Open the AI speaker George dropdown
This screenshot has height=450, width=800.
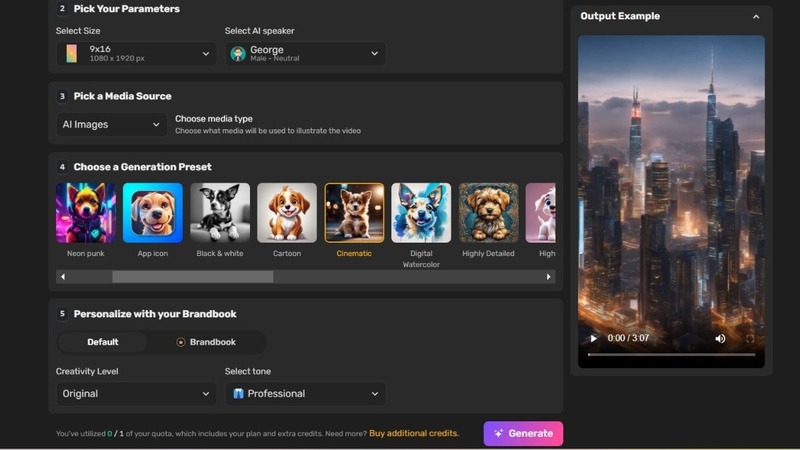coord(305,54)
